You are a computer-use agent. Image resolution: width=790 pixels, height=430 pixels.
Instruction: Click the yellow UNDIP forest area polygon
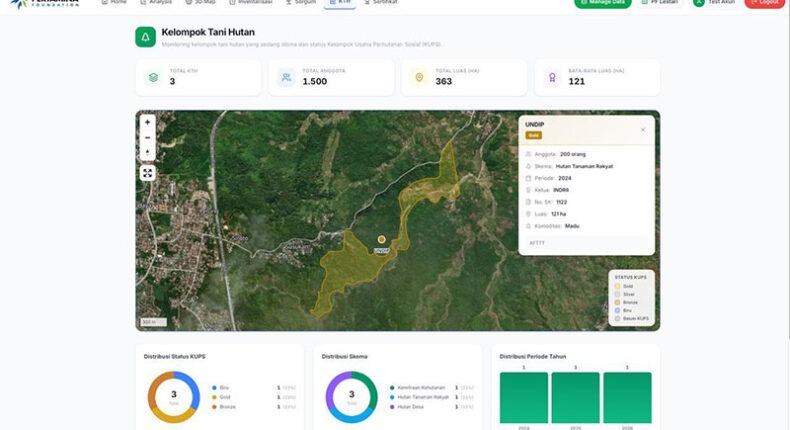point(353,262)
